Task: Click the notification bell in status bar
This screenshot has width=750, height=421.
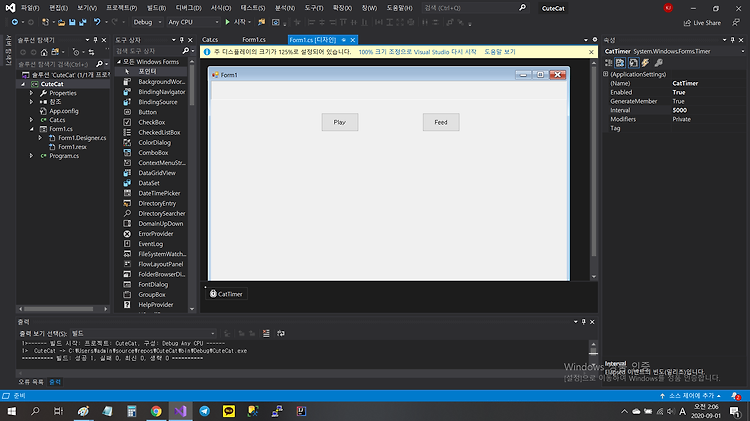Action: tap(736, 396)
